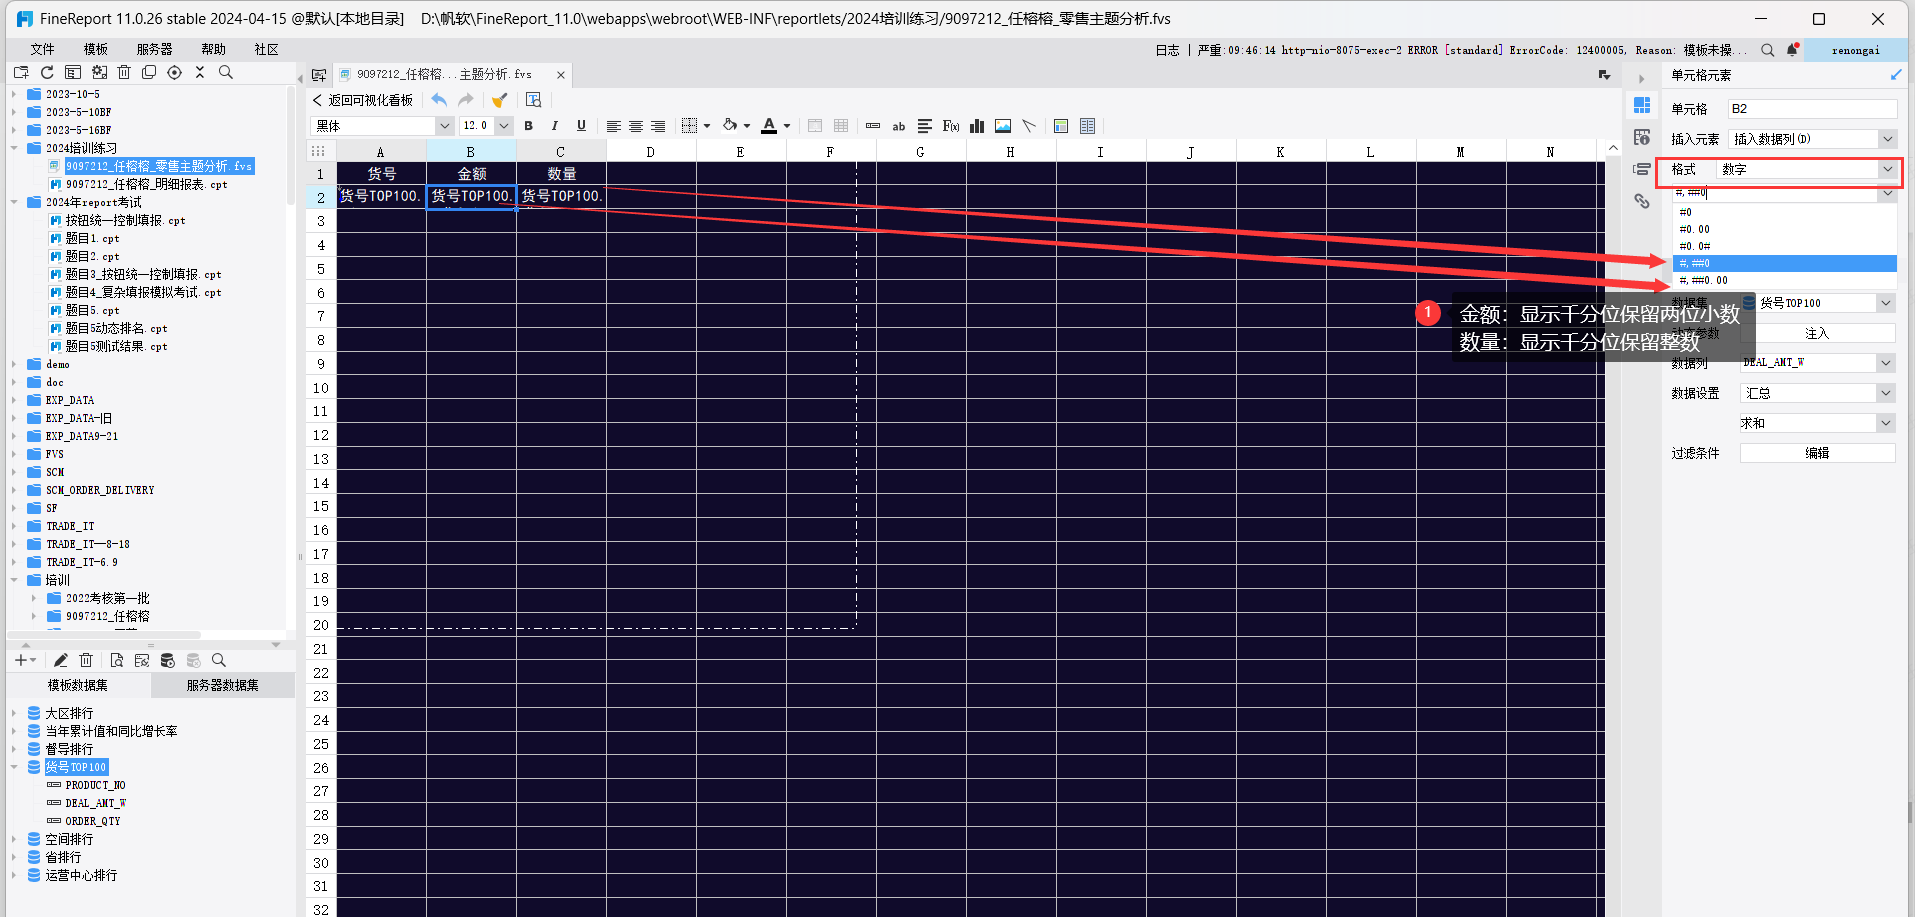
Task: Center align the cell text
Action: coord(635,126)
